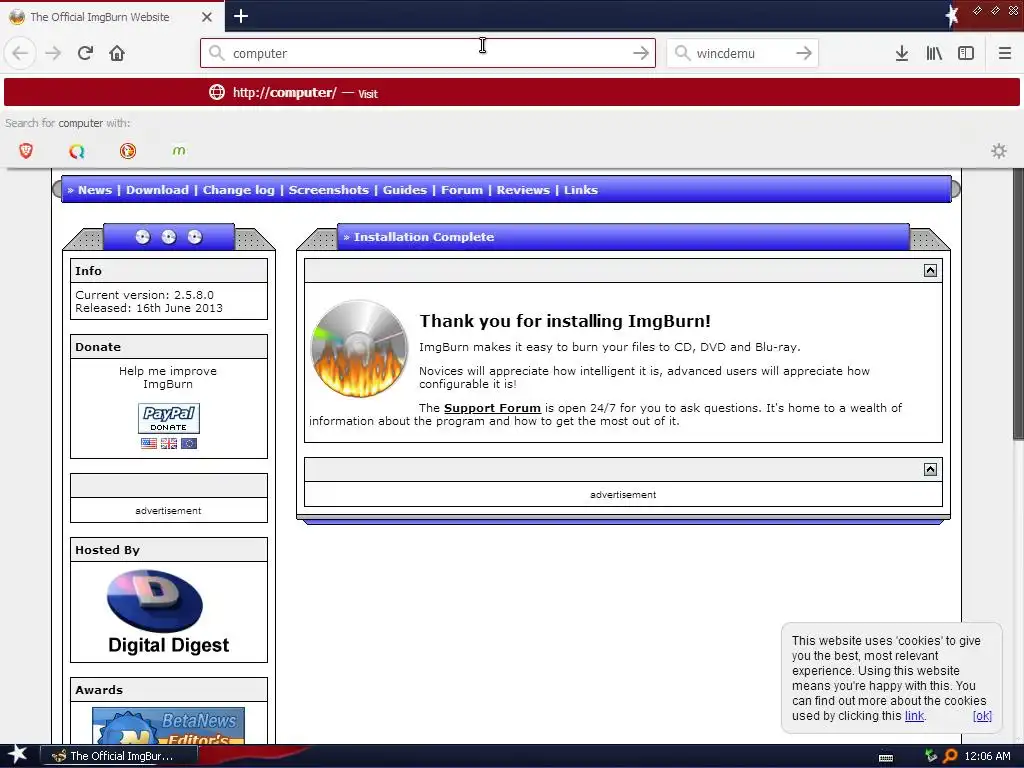
Task: Close The Official ImgBurn Website tab
Action: click(206, 17)
